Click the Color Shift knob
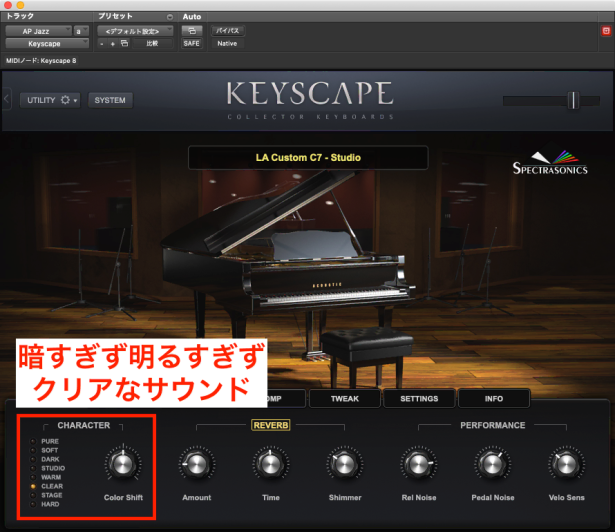615x532 pixels. click(123, 464)
